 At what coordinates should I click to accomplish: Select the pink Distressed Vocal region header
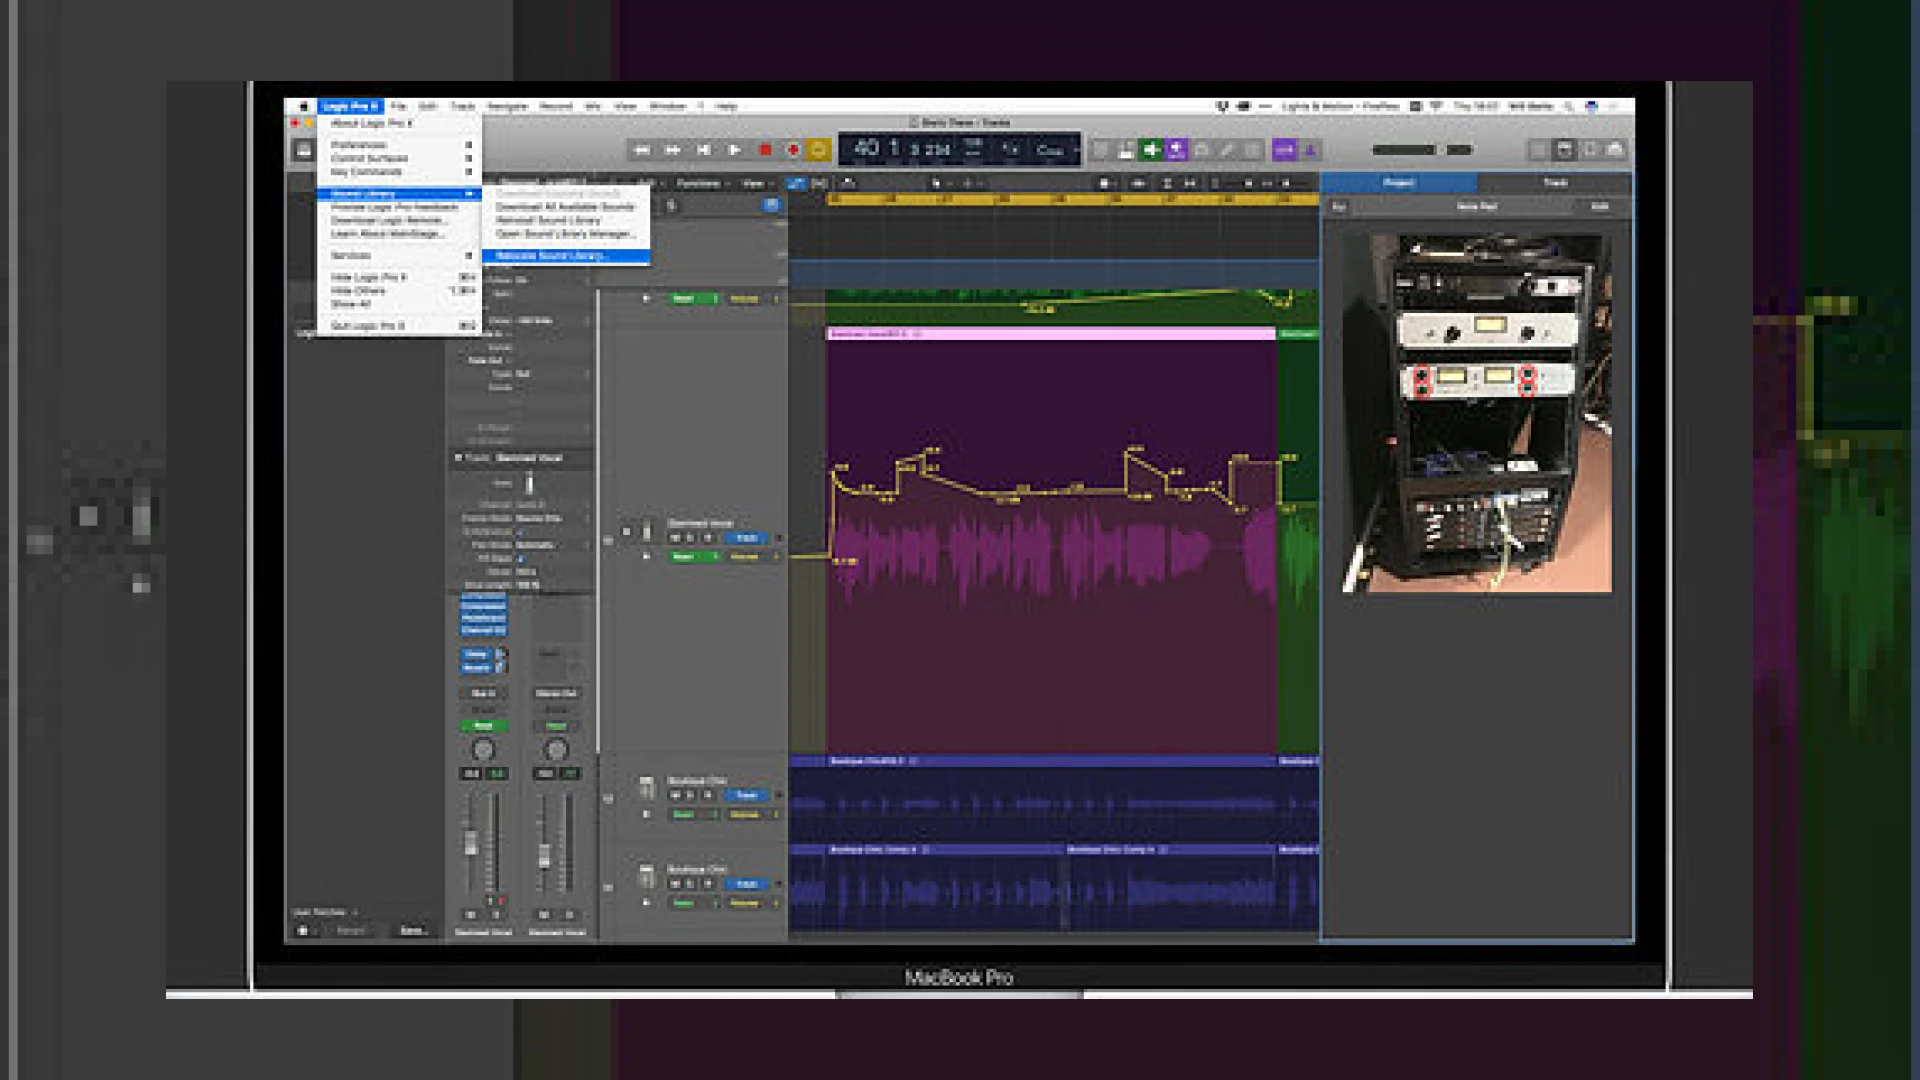tap(1051, 334)
